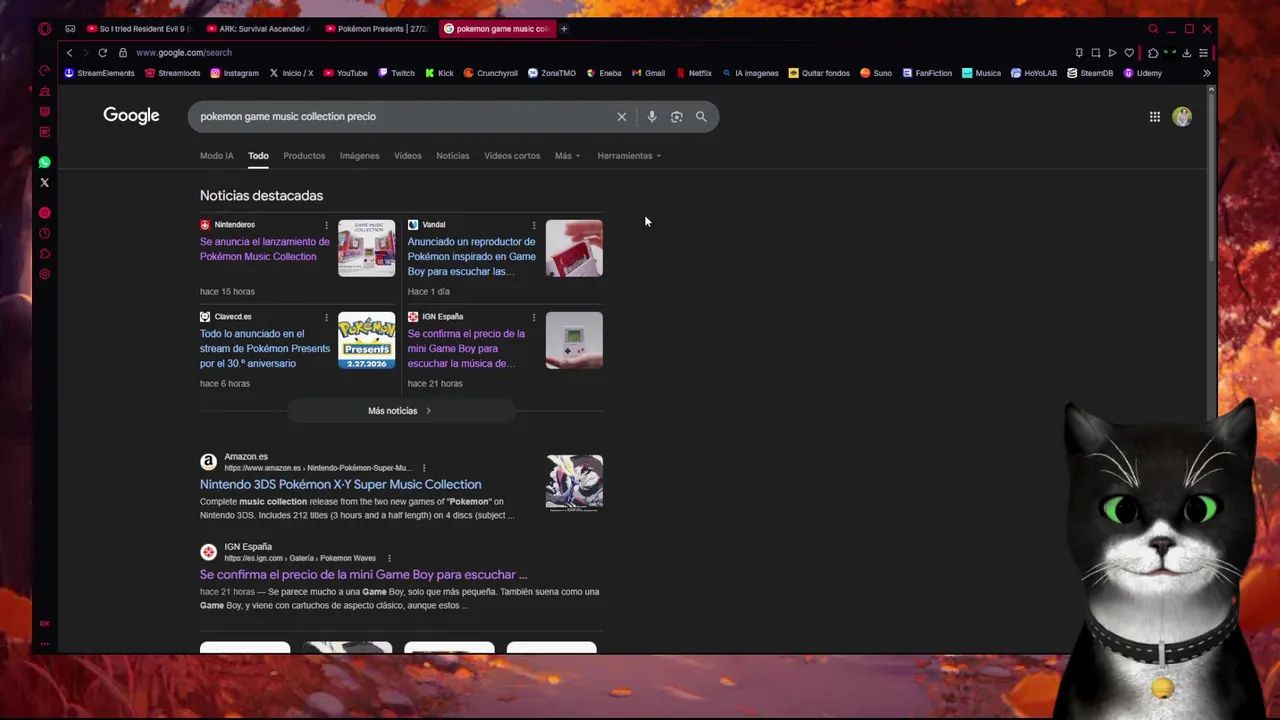
Task: Go back to the previous page
Action: point(69,53)
